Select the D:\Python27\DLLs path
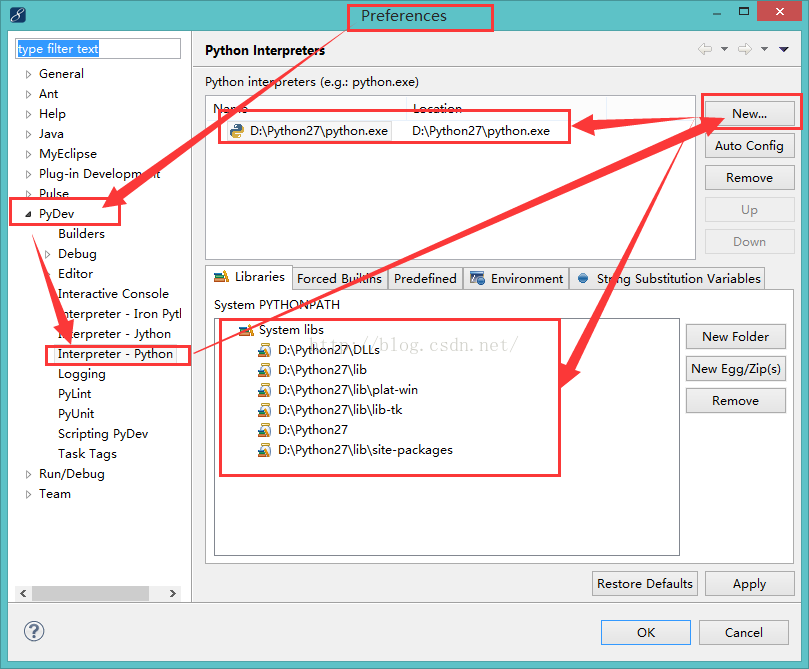The width and height of the screenshot is (809, 669). (329, 350)
